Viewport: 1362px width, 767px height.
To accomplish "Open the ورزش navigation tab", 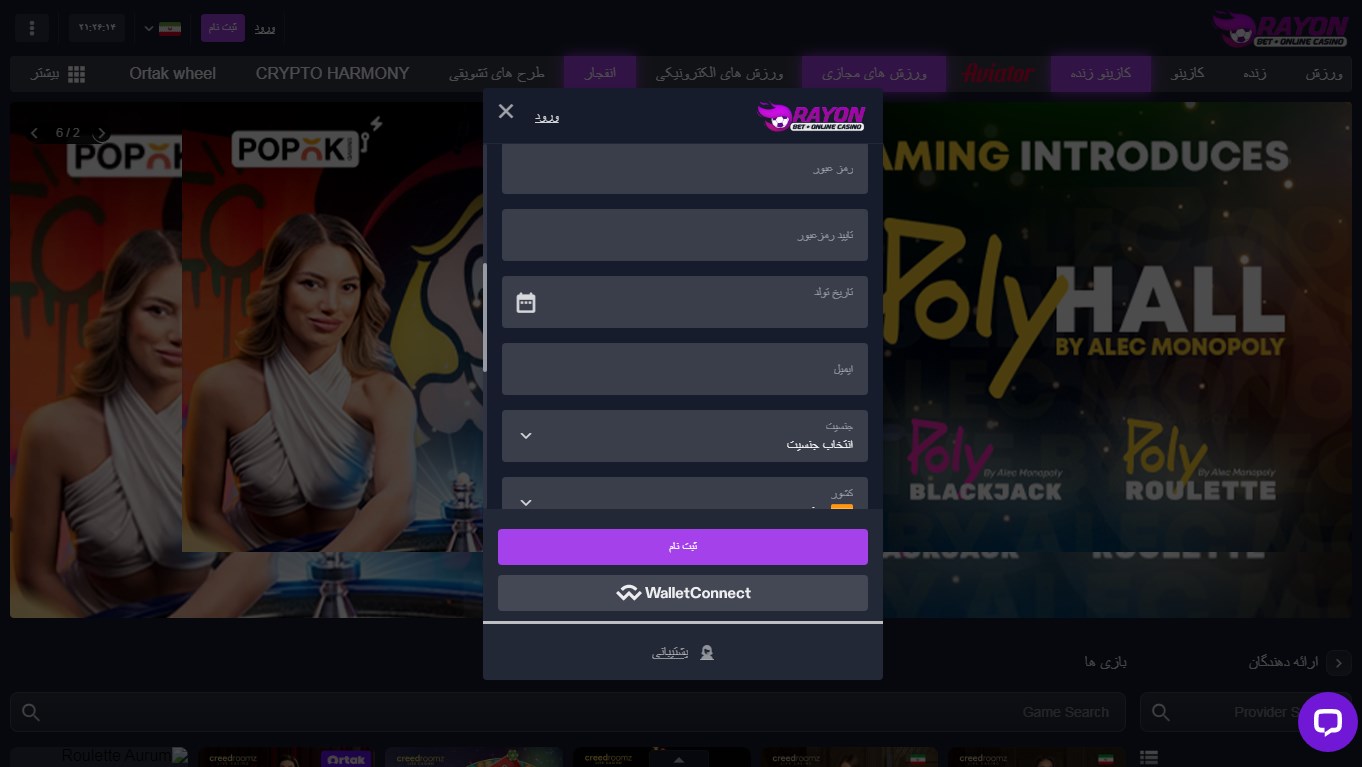I will point(1324,74).
